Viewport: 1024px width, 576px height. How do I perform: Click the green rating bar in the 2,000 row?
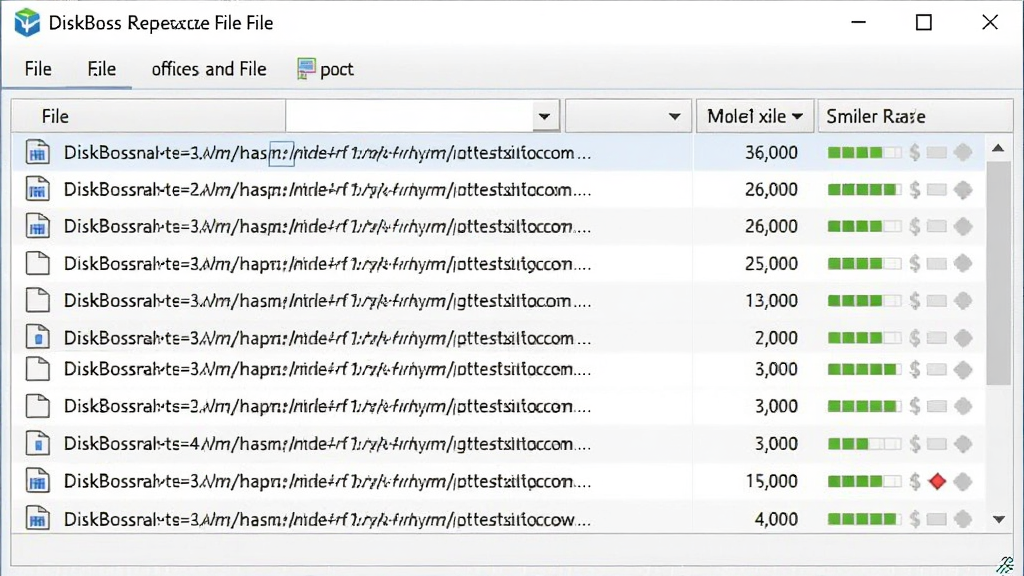tap(864, 338)
